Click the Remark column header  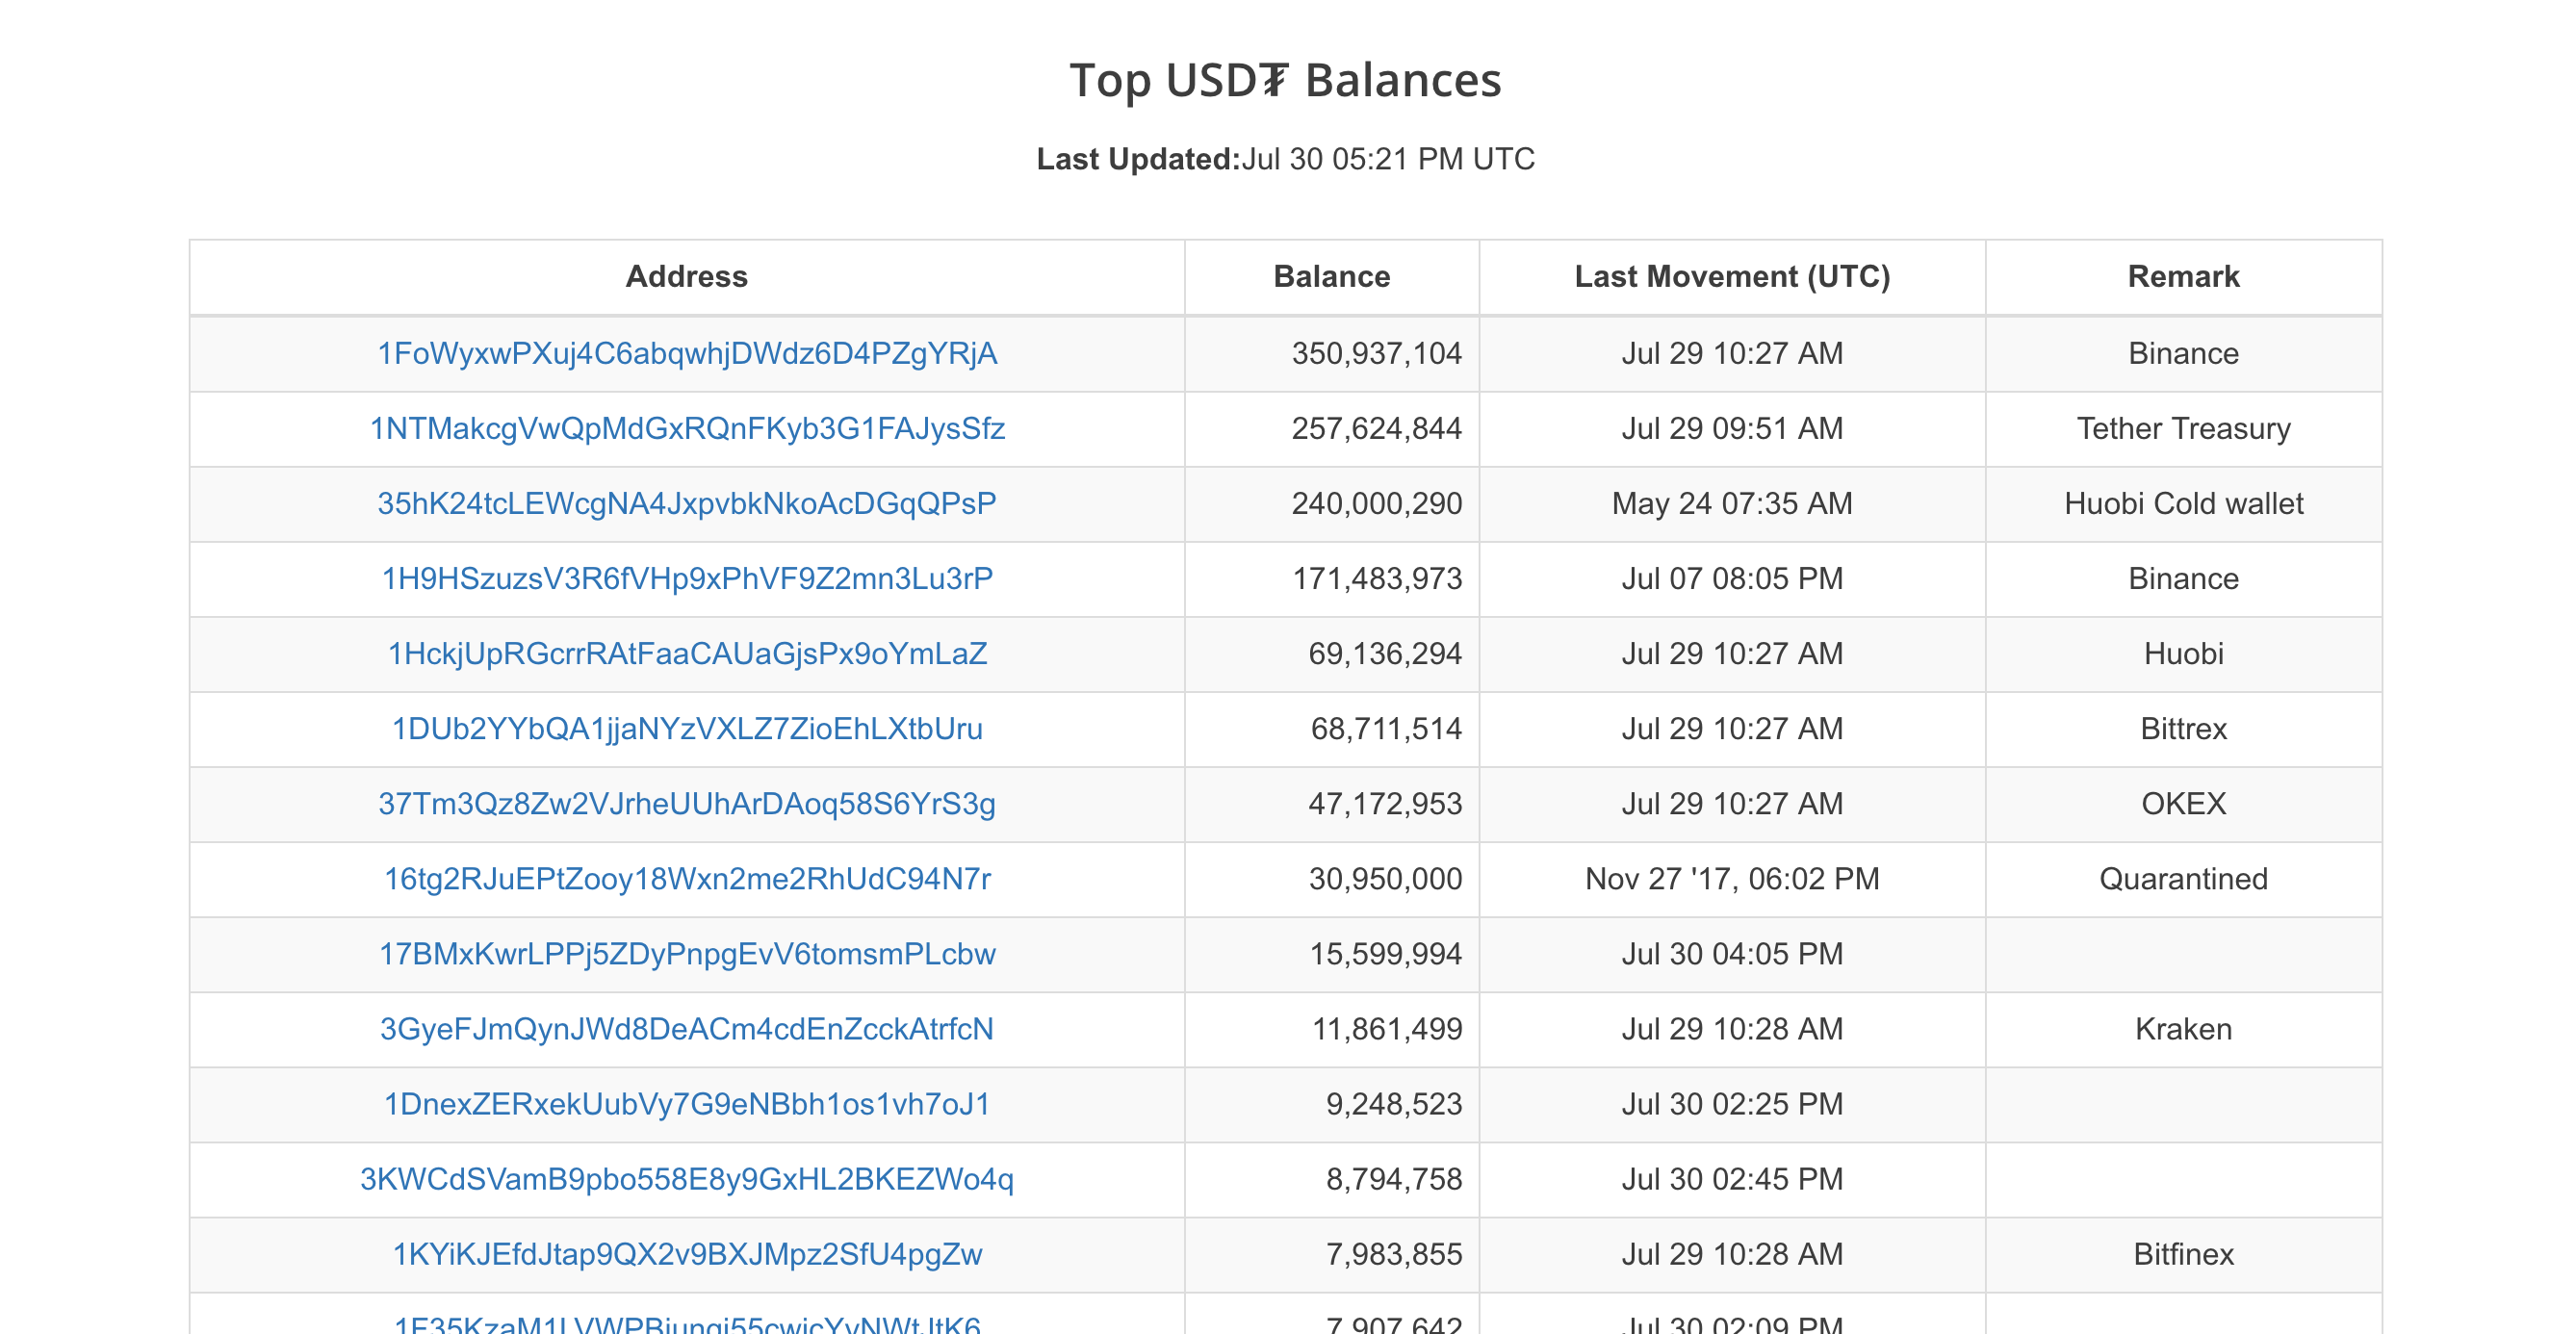[2183, 277]
